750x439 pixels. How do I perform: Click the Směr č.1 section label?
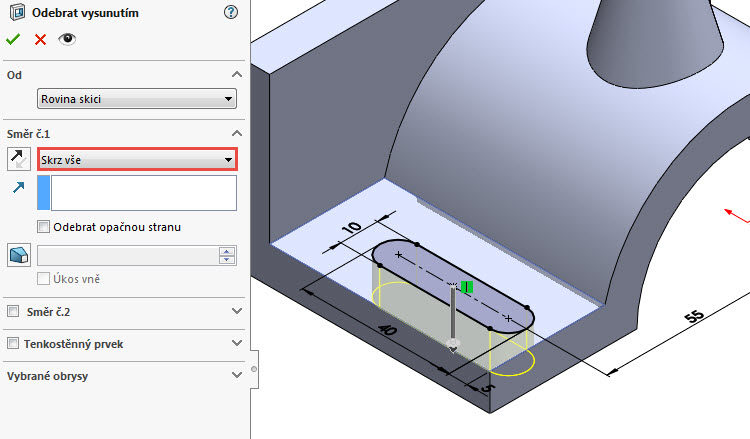point(28,134)
